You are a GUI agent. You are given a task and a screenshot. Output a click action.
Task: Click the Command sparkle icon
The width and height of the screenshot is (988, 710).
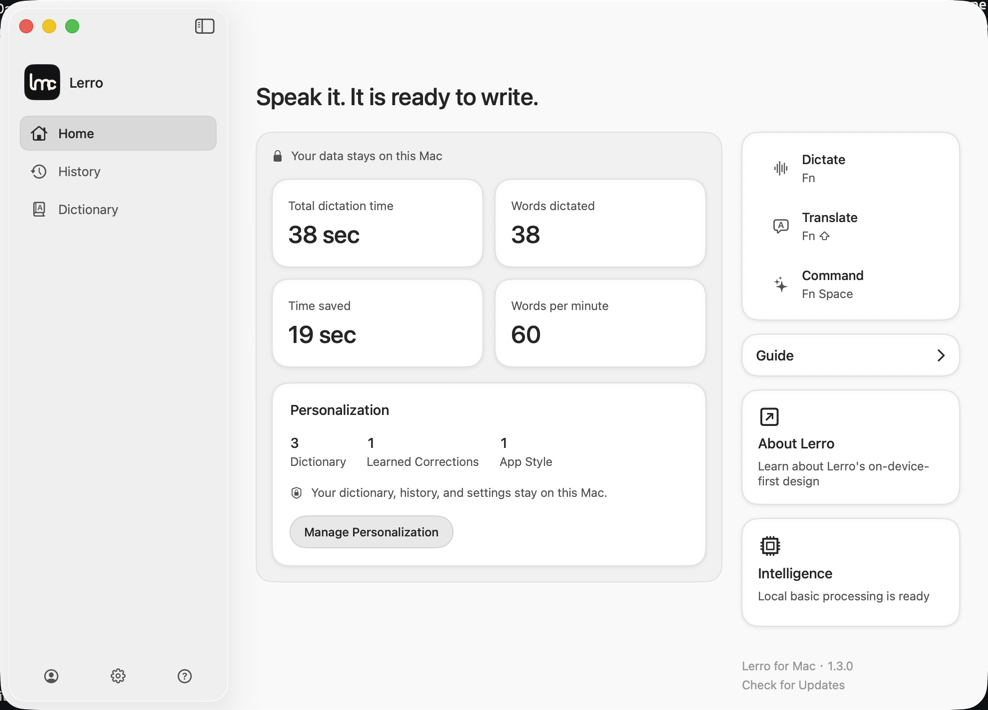tap(781, 284)
